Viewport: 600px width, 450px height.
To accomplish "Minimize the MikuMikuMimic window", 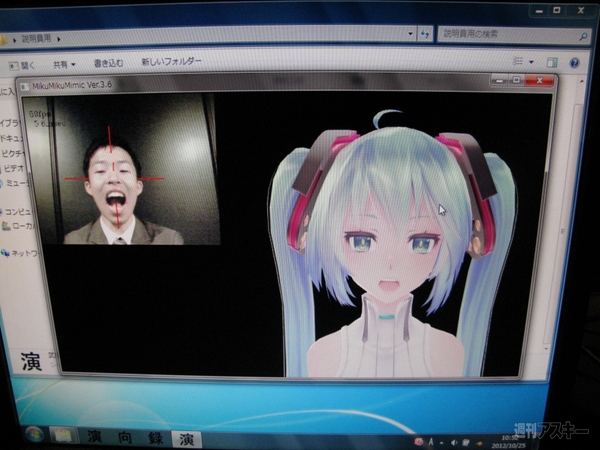I will tap(499, 80).
